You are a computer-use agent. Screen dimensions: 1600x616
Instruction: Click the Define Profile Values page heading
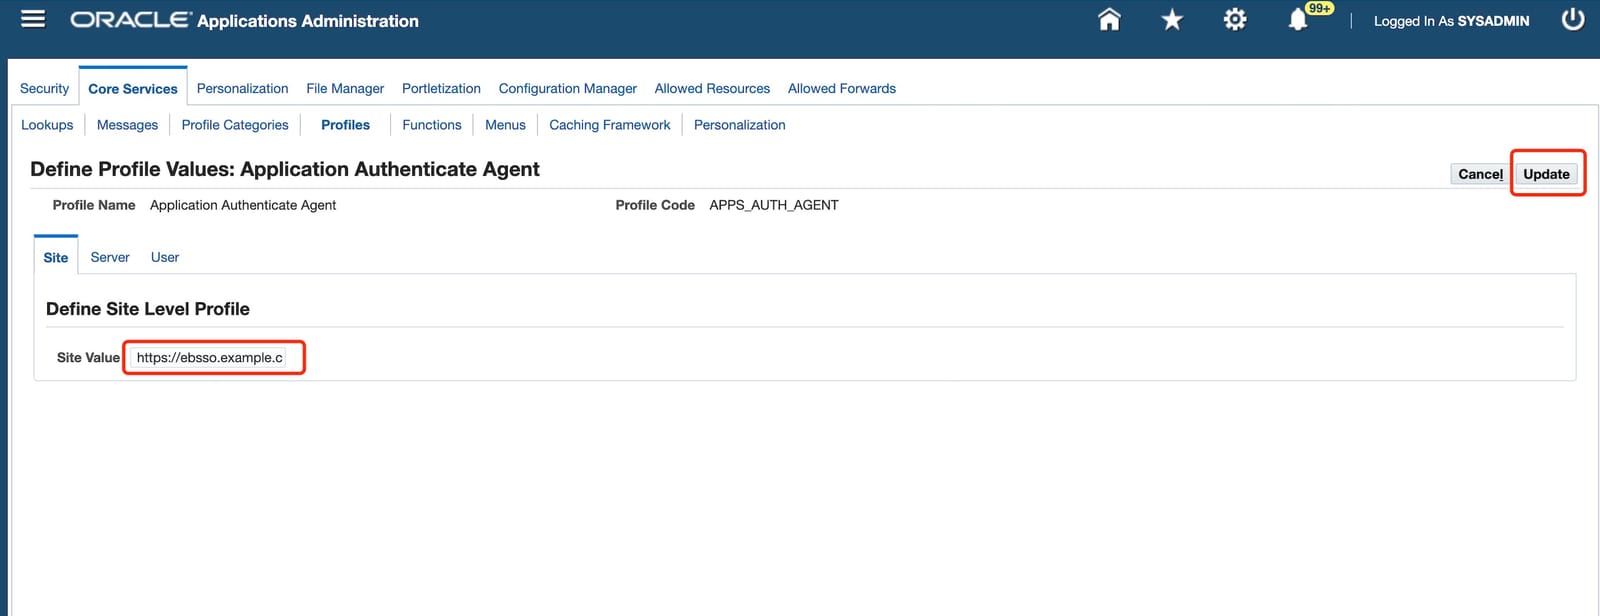(285, 169)
